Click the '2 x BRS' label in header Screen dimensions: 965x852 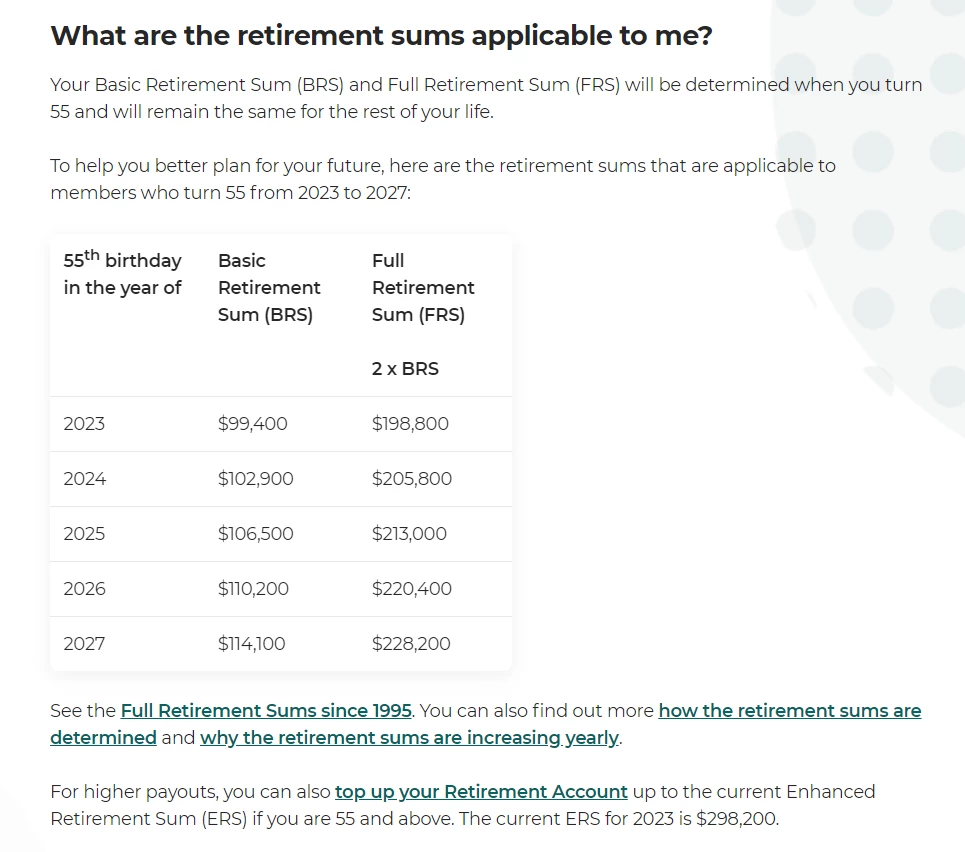405,369
